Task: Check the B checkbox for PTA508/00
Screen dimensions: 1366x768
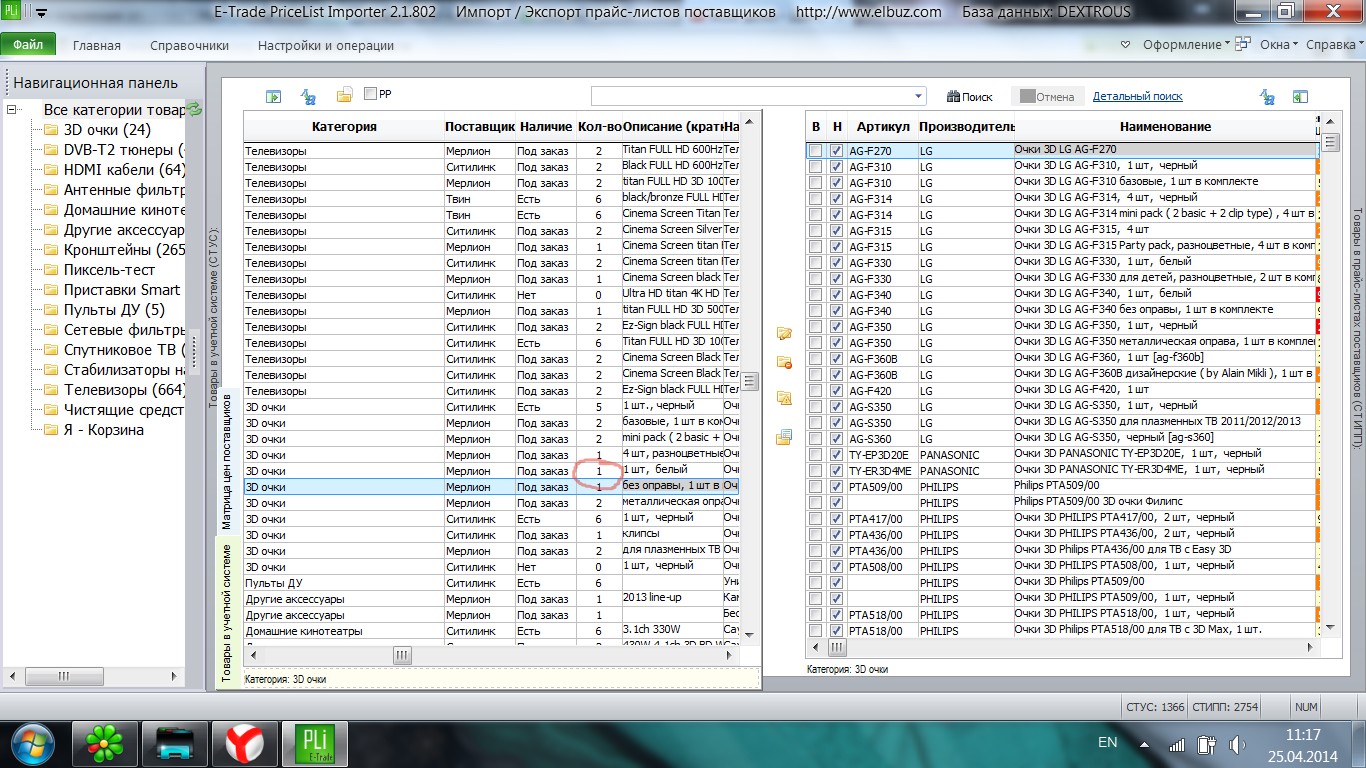Action: pos(816,567)
